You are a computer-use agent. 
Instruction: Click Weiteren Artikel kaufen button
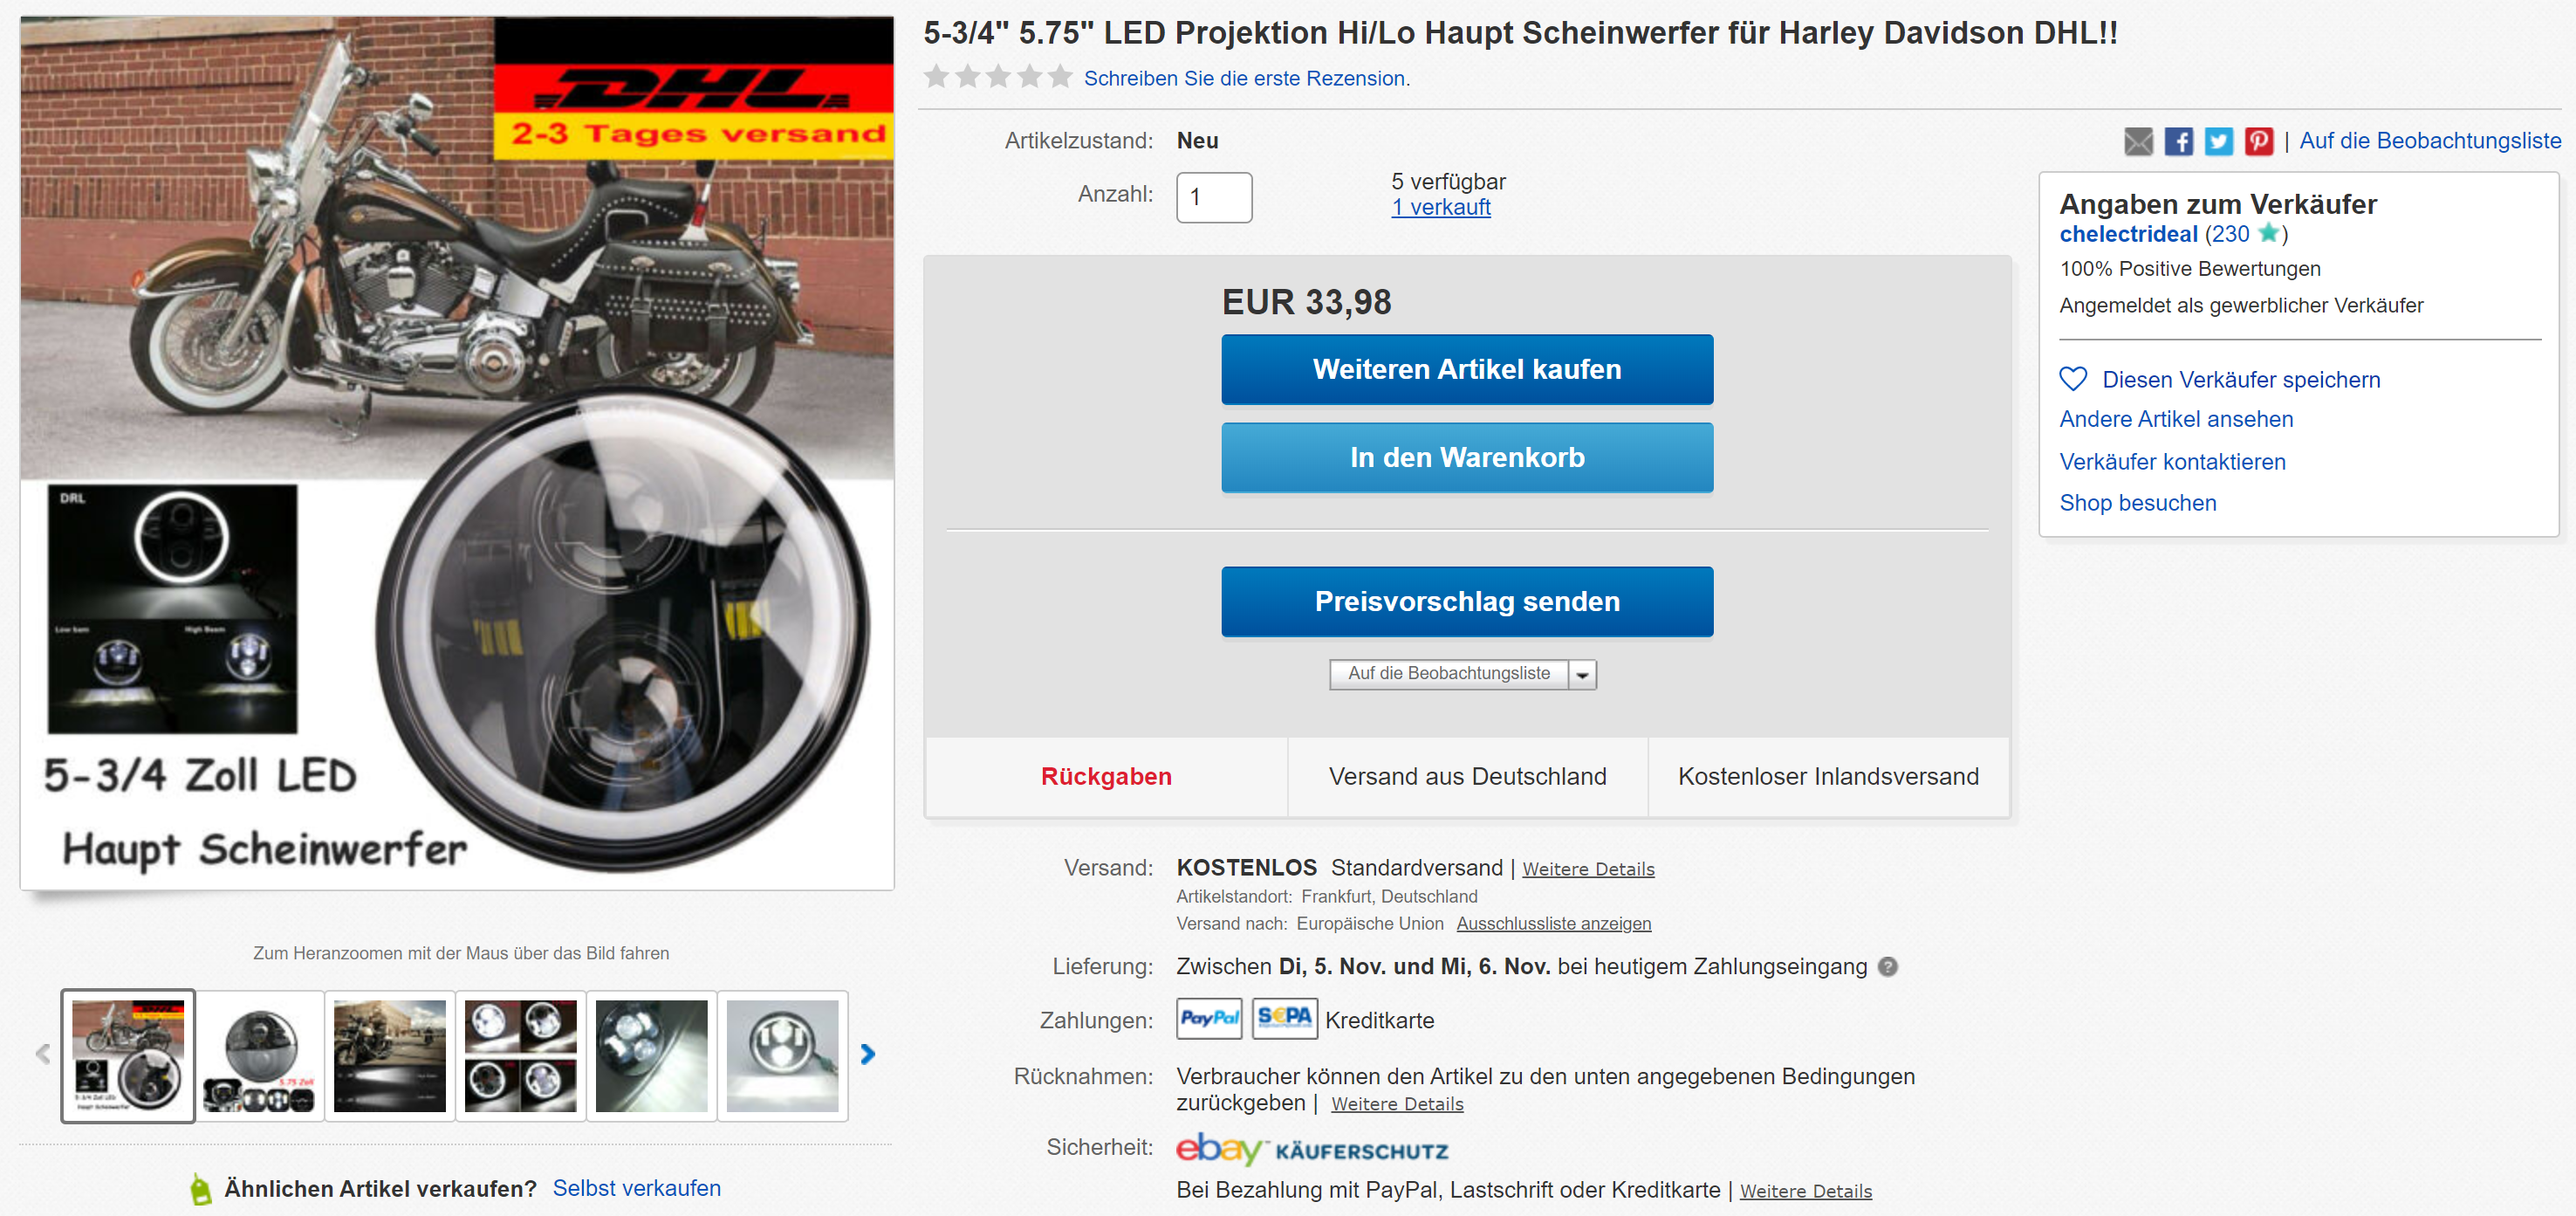(x=1467, y=369)
